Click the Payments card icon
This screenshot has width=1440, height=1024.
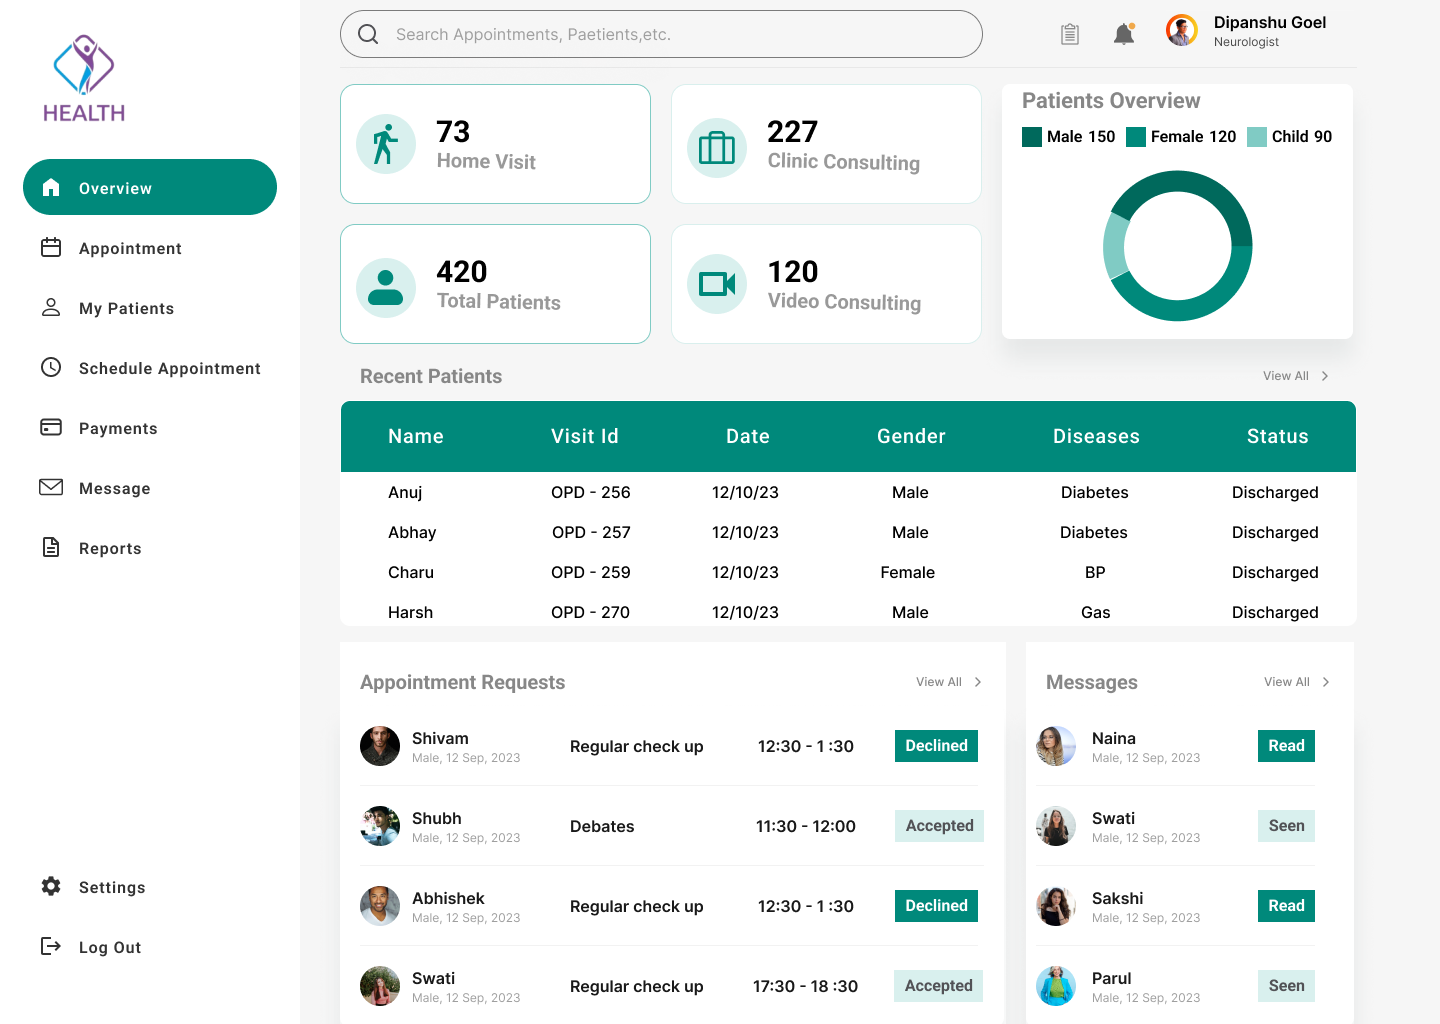52,427
